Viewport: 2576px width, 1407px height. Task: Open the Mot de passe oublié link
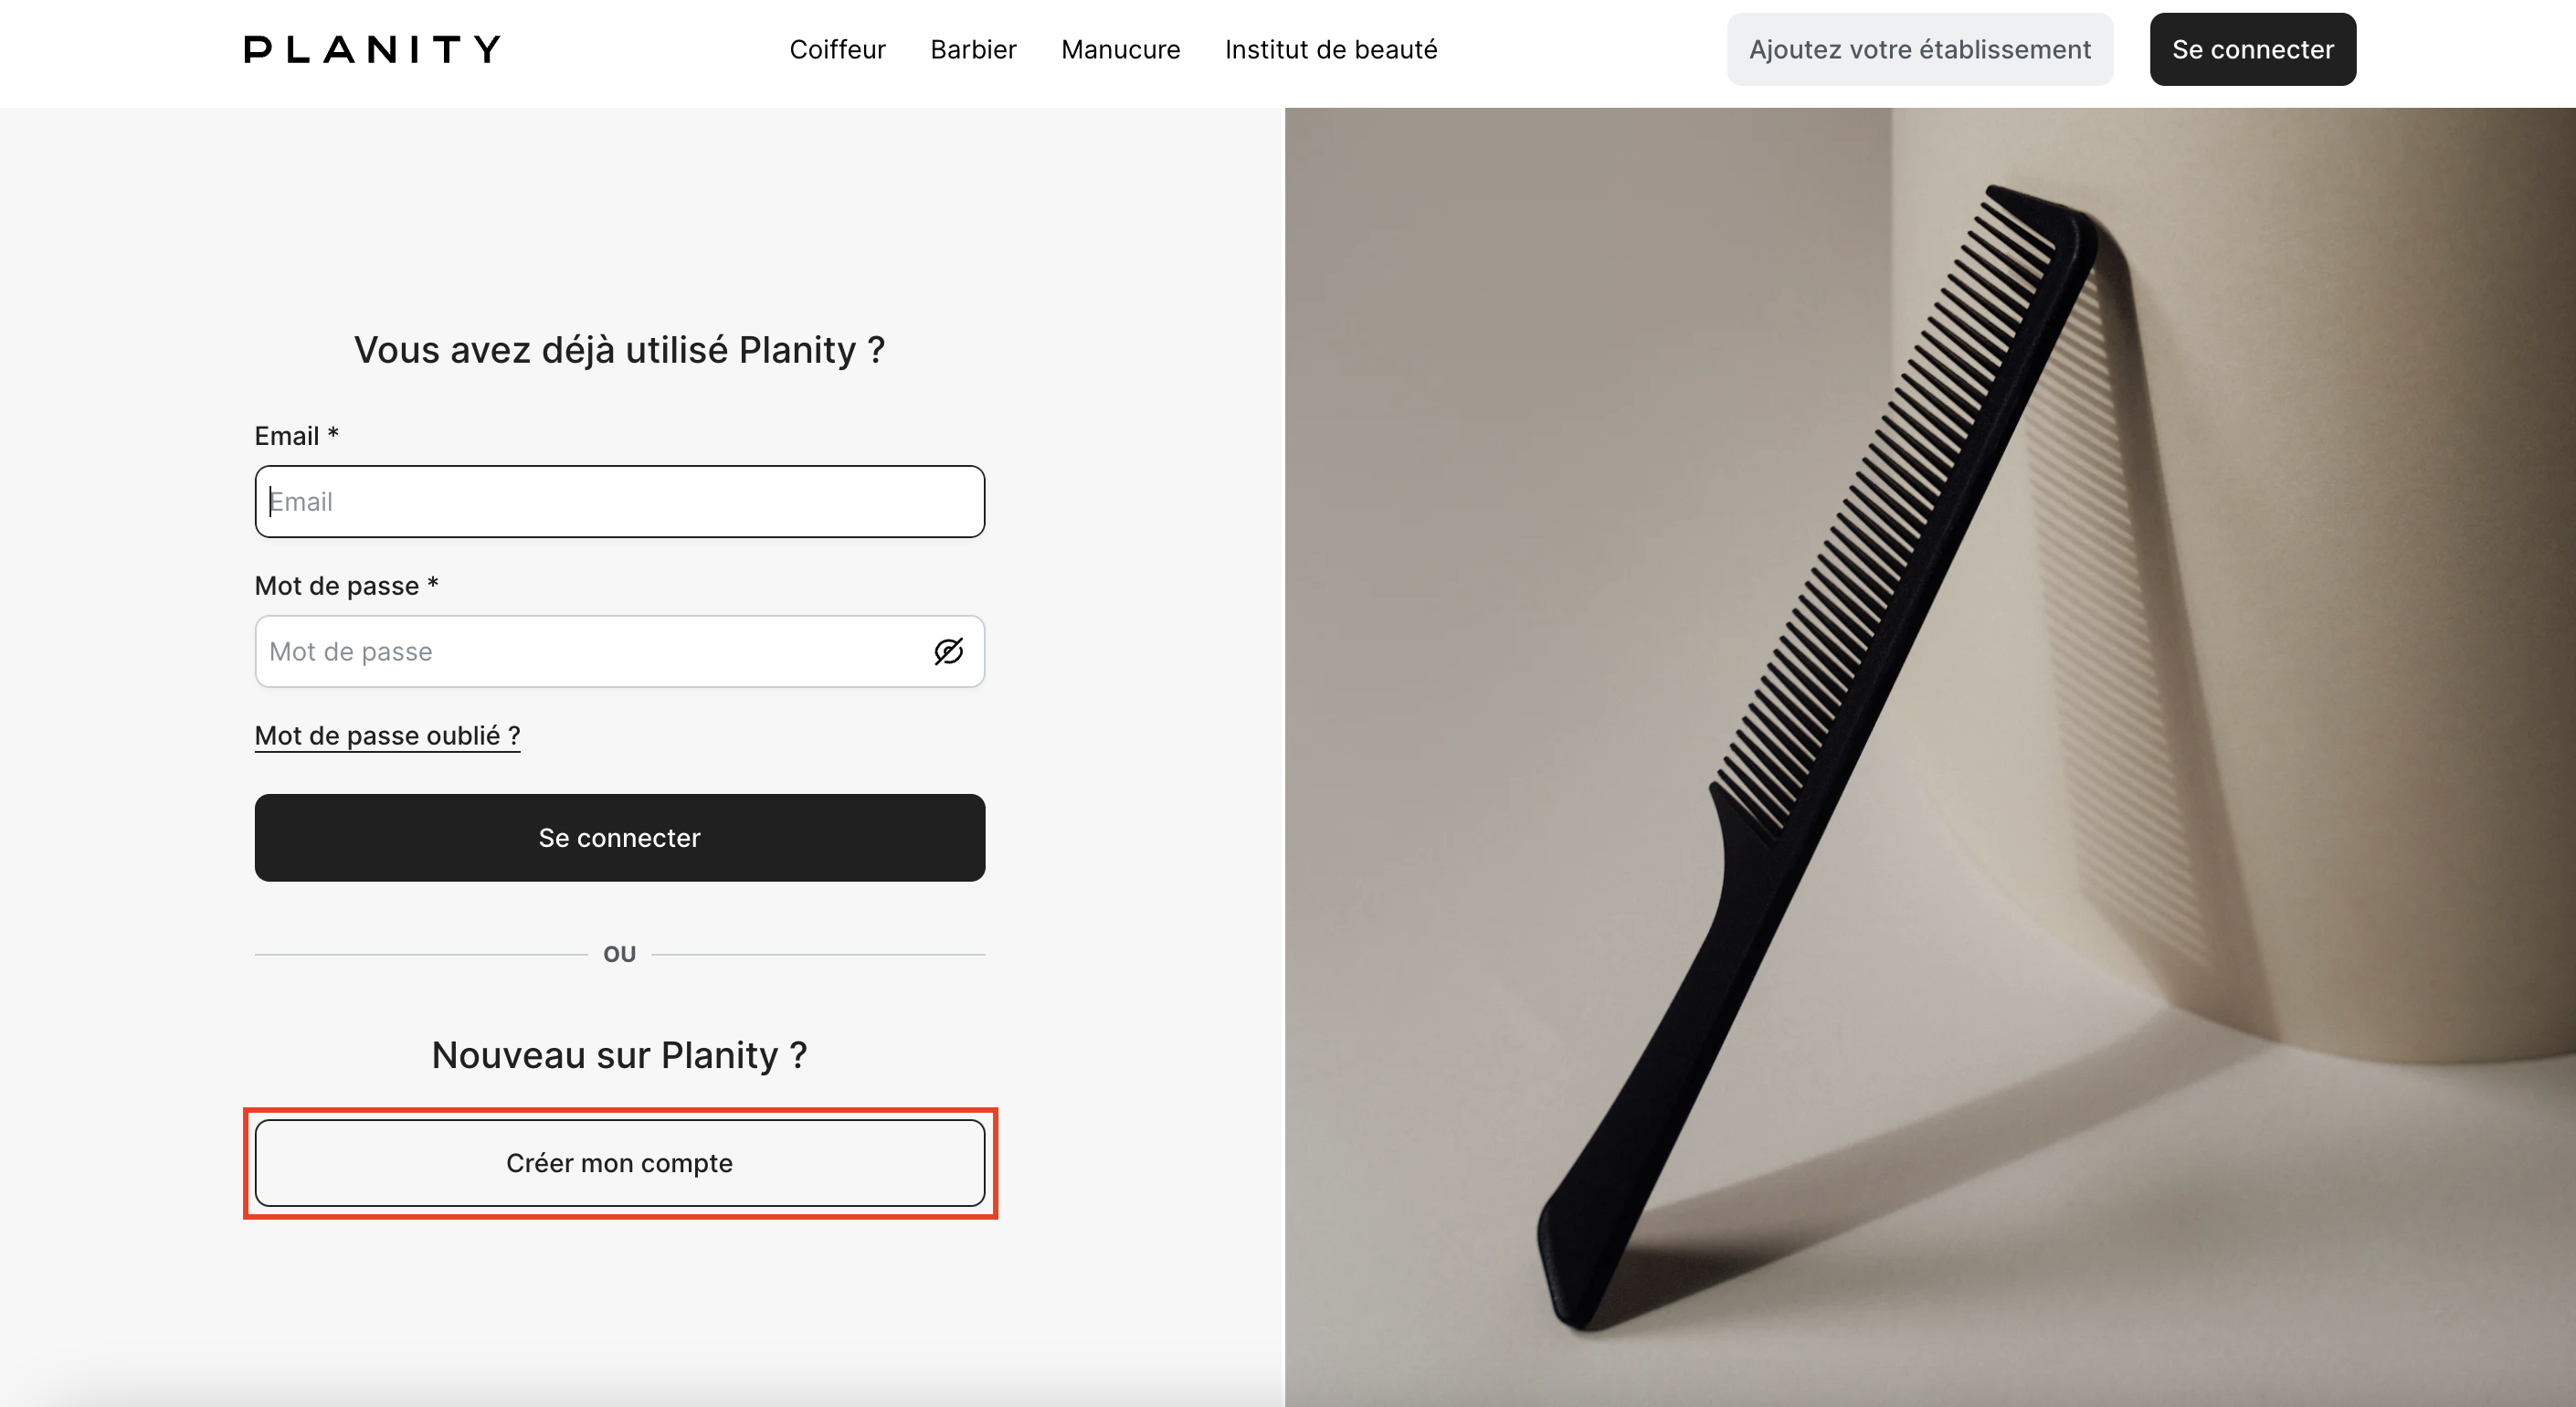(387, 735)
